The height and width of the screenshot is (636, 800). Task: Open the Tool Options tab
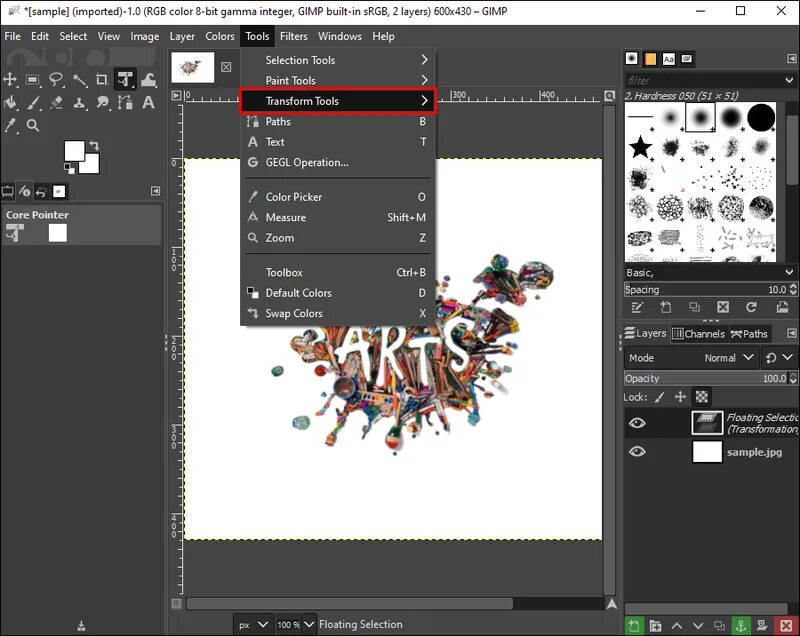(x=8, y=192)
